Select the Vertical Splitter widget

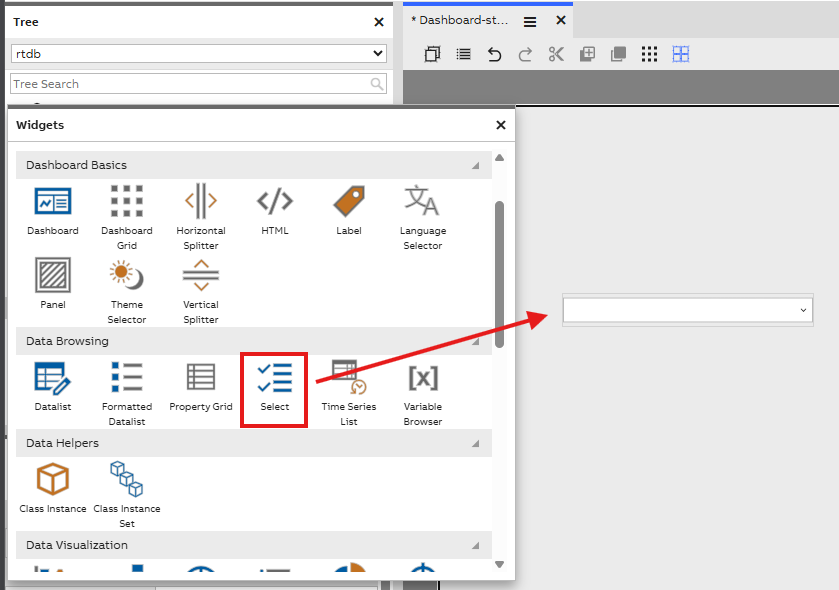(201, 275)
